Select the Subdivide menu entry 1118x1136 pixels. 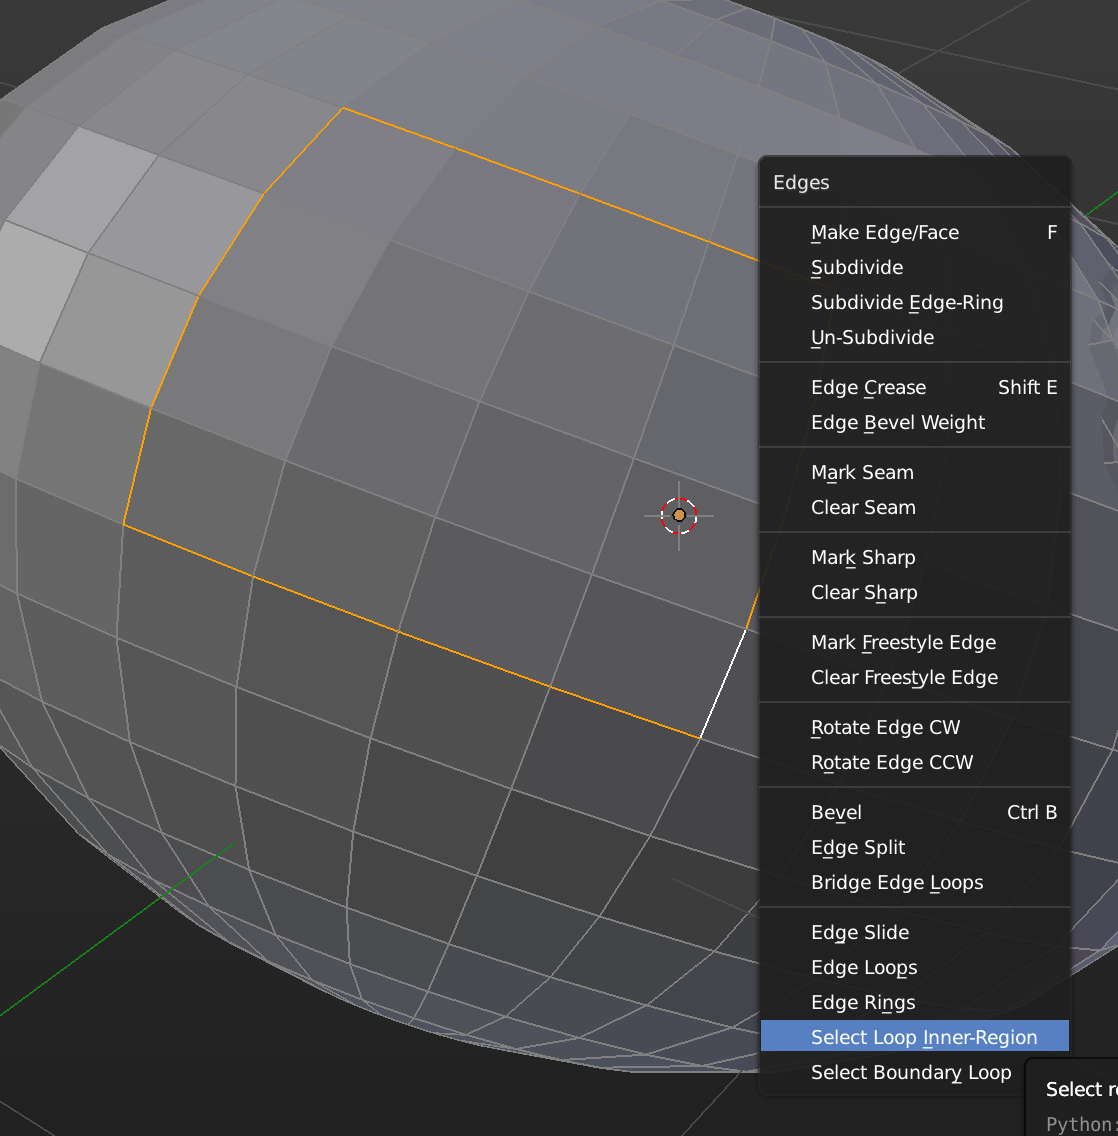(x=914, y=267)
